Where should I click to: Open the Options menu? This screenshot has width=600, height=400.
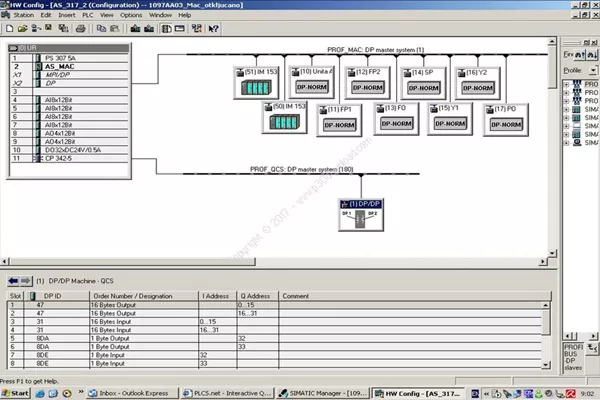(131, 15)
